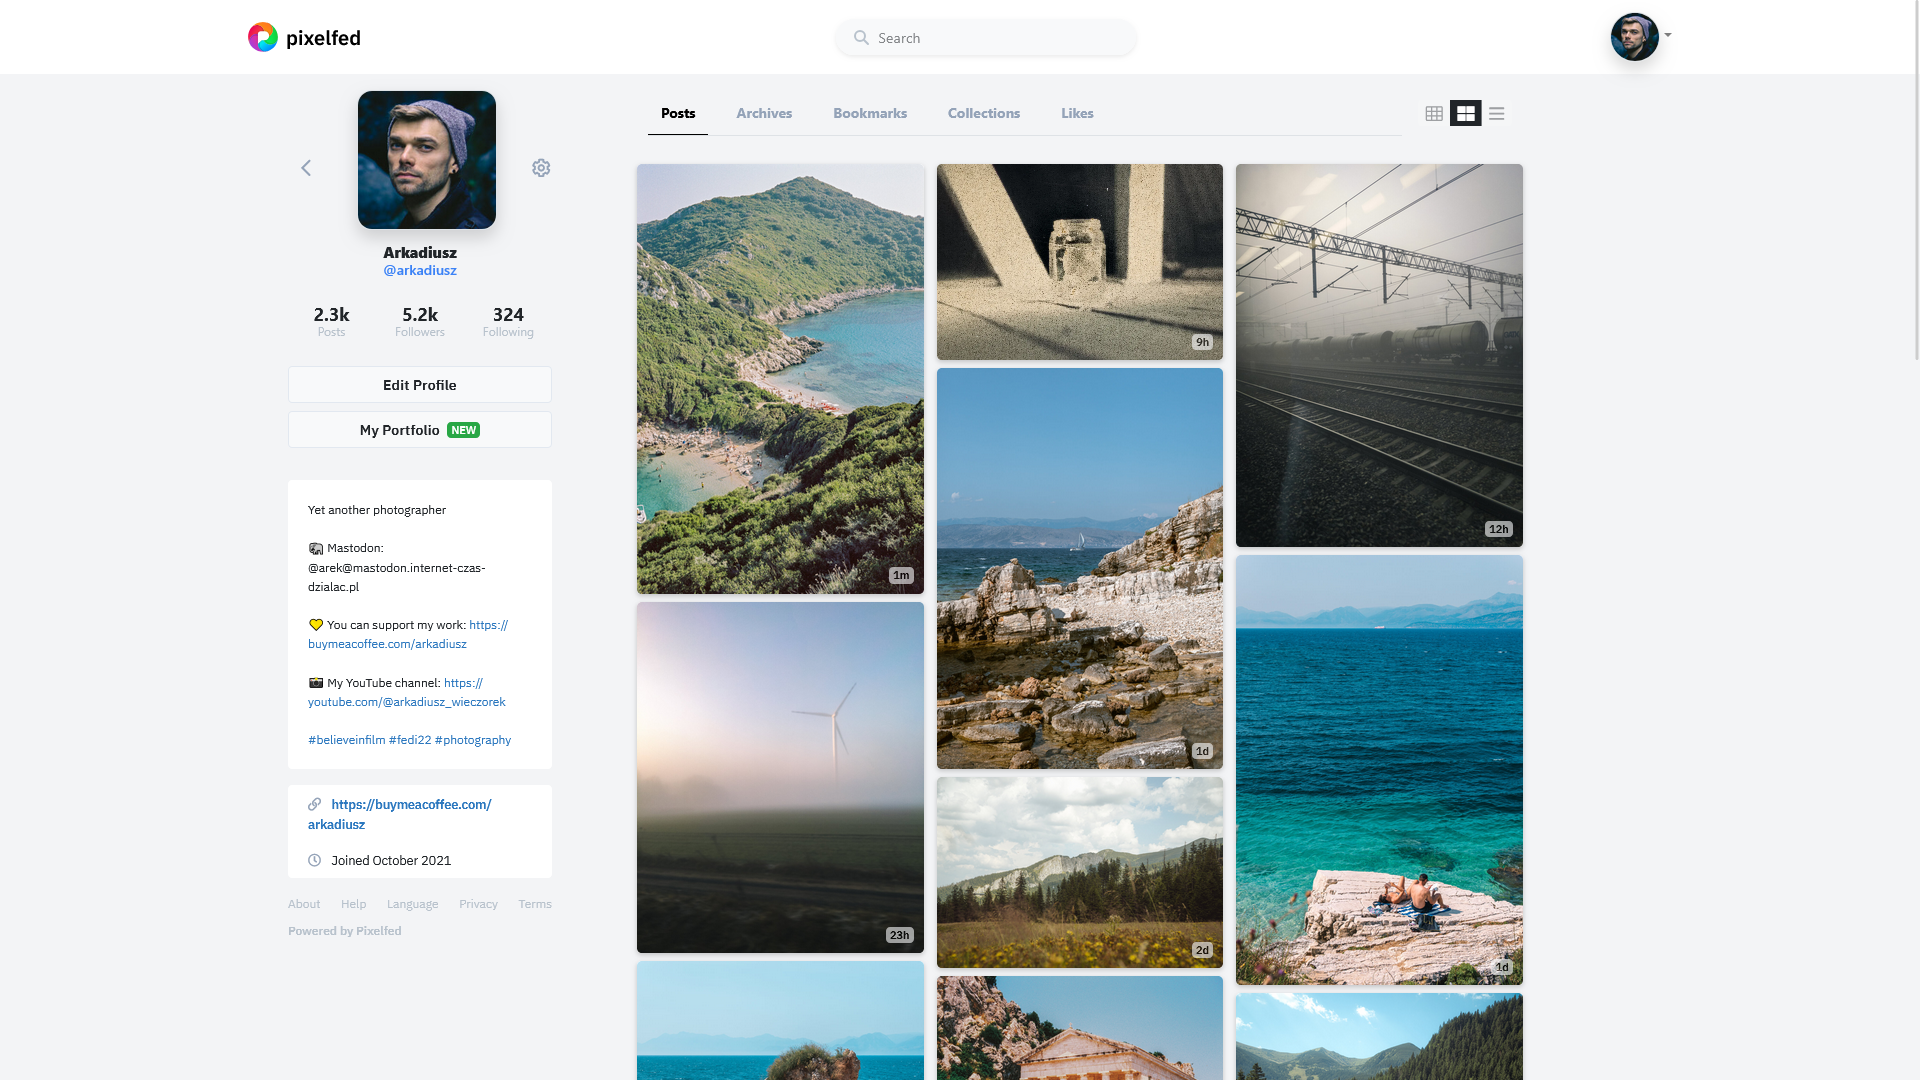The width and height of the screenshot is (1920, 1080).
Task: Click the website link chain icon
Action: [x=315, y=804]
